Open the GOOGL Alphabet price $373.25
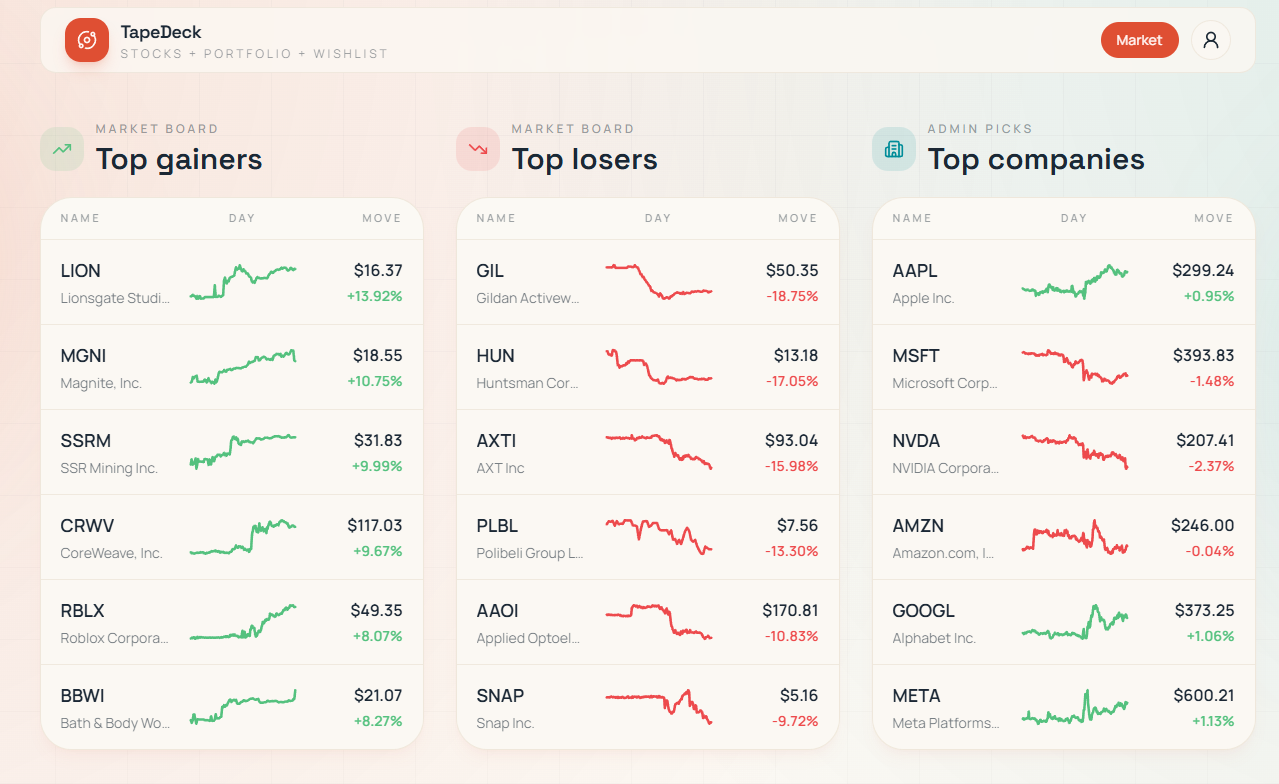 click(x=1203, y=610)
